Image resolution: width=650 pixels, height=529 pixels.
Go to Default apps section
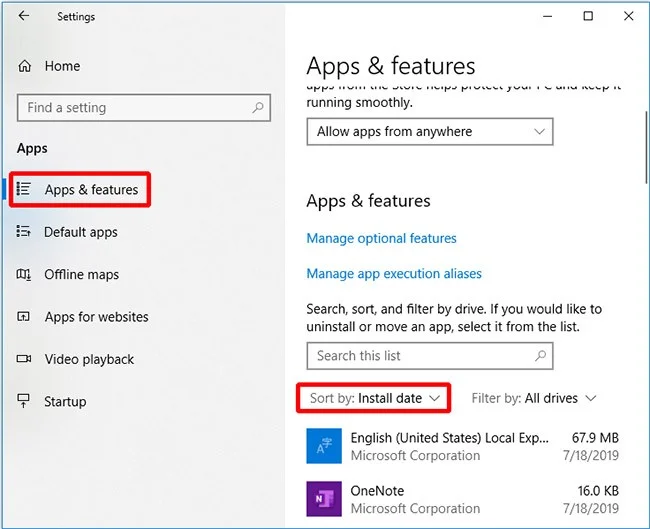pyautogui.click(x=81, y=232)
